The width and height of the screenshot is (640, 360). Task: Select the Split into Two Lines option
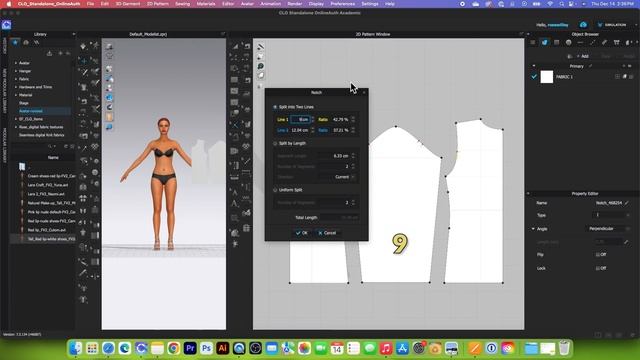click(x=275, y=107)
